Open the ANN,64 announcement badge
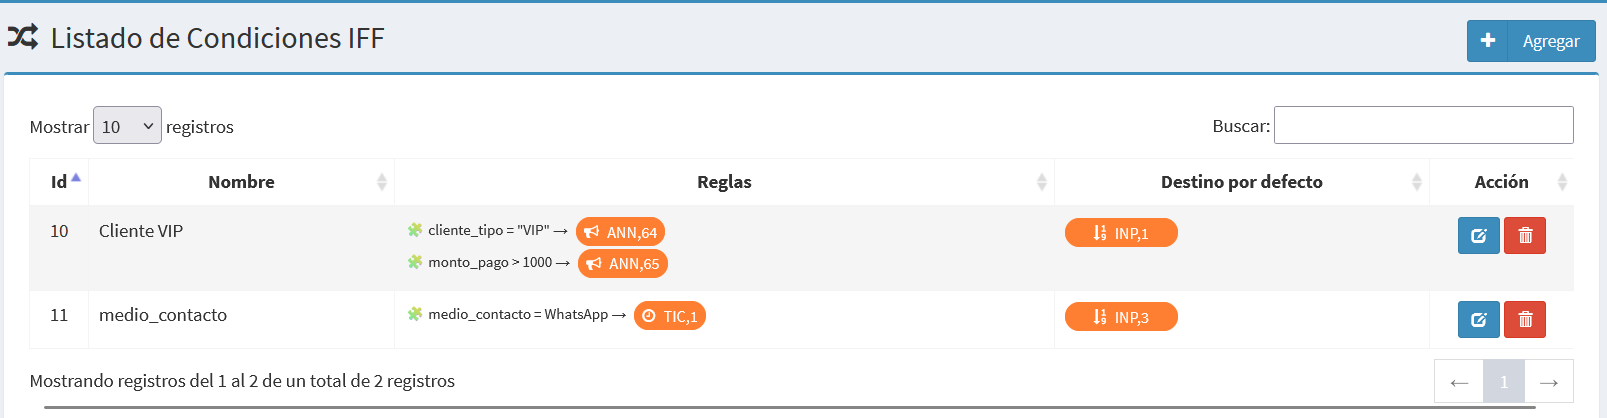The height and width of the screenshot is (418, 1607). point(620,232)
